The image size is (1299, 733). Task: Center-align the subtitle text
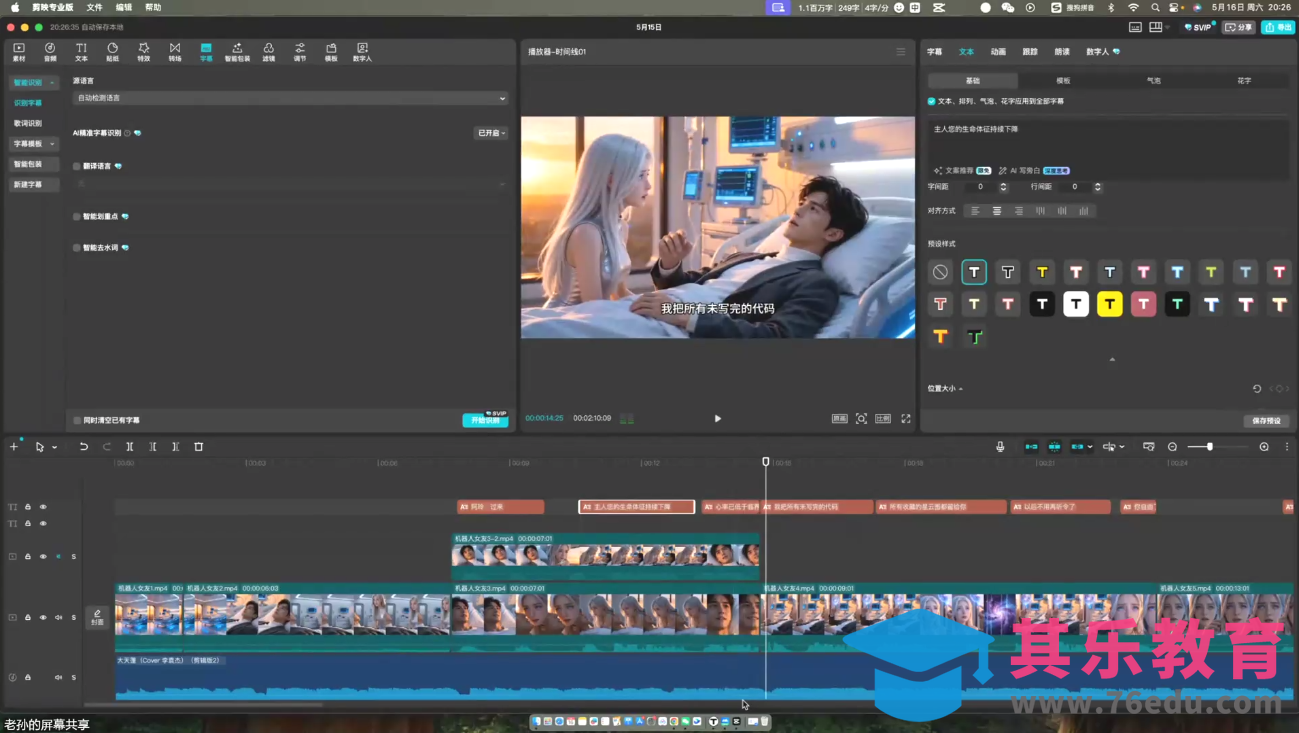997,211
